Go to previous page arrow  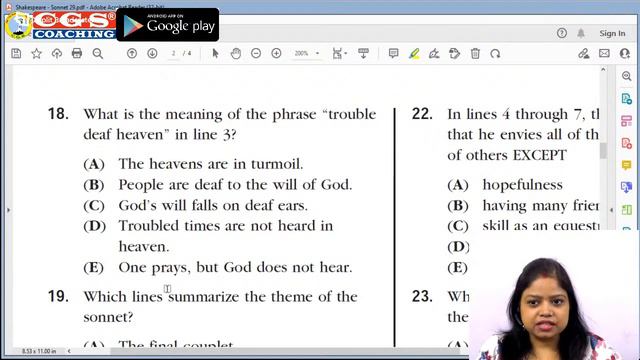click(132, 53)
